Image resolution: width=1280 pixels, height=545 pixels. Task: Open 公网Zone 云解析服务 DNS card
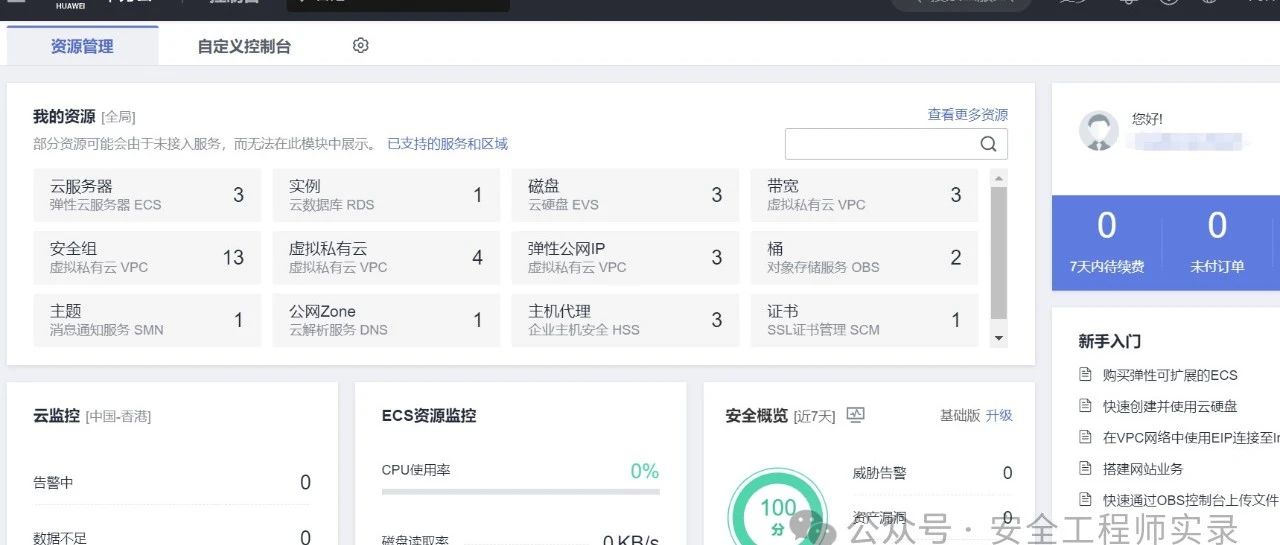pyautogui.click(x=386, y=320)
